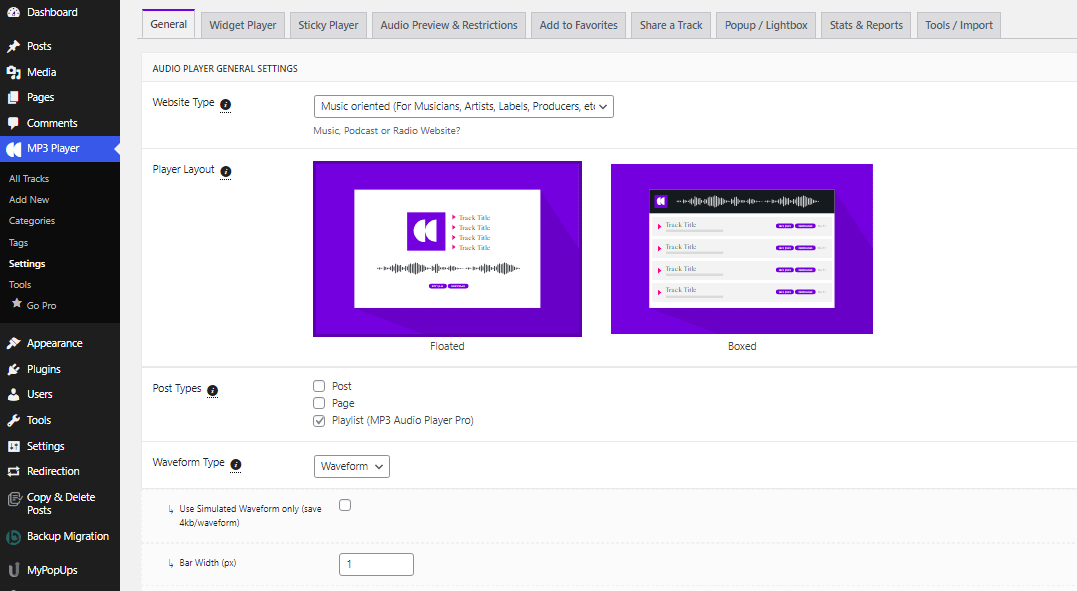
Task: Toggle Use Simulated Waveform only checkbox
Action: tap(345, 505)
